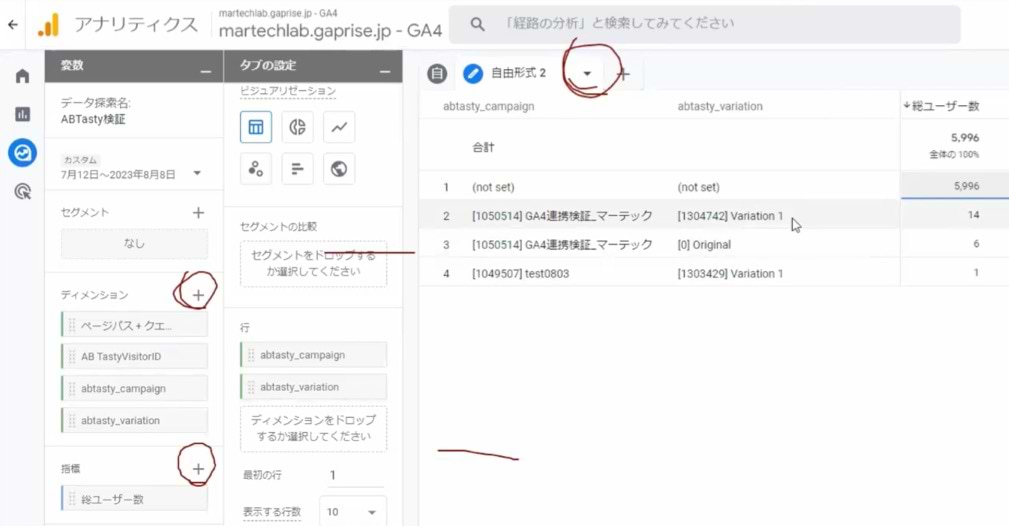Click [1049507] test0803 cell
This screenshot has width=1009, height=528.
tap(521, 274)
